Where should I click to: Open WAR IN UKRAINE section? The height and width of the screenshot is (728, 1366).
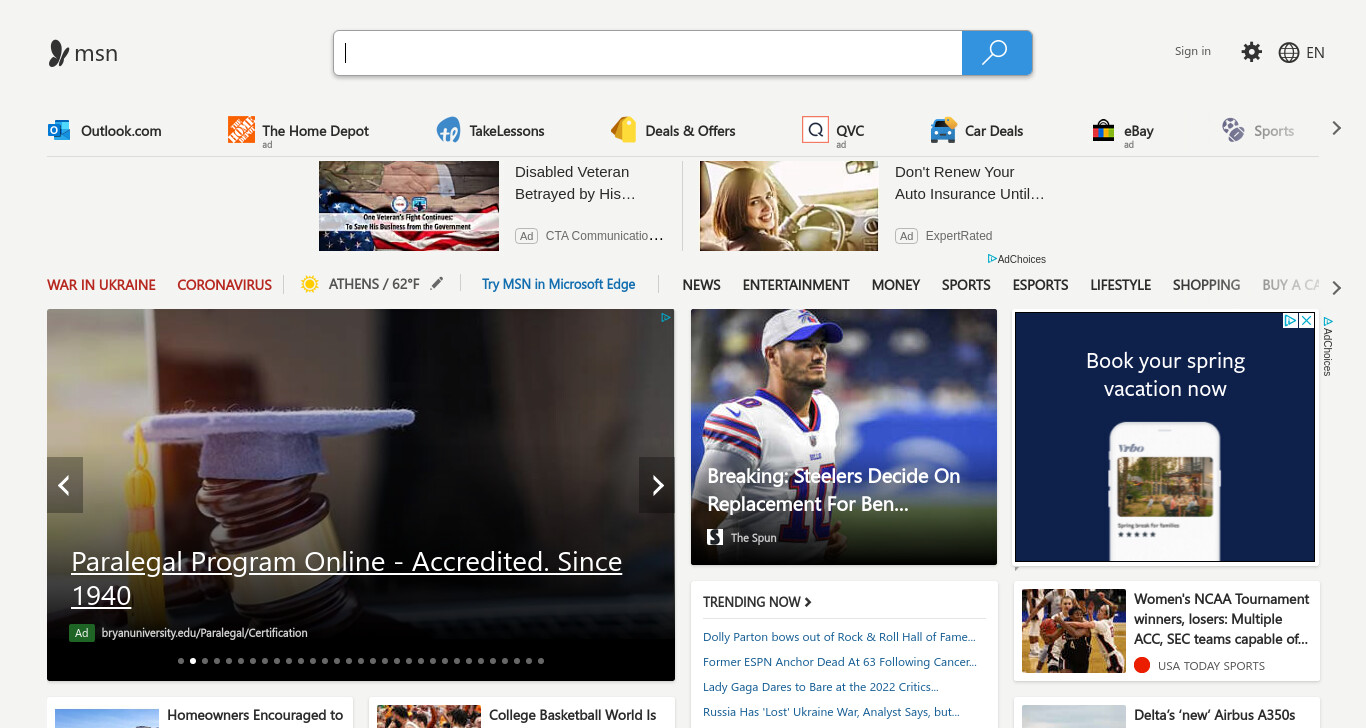coord(101,285)
